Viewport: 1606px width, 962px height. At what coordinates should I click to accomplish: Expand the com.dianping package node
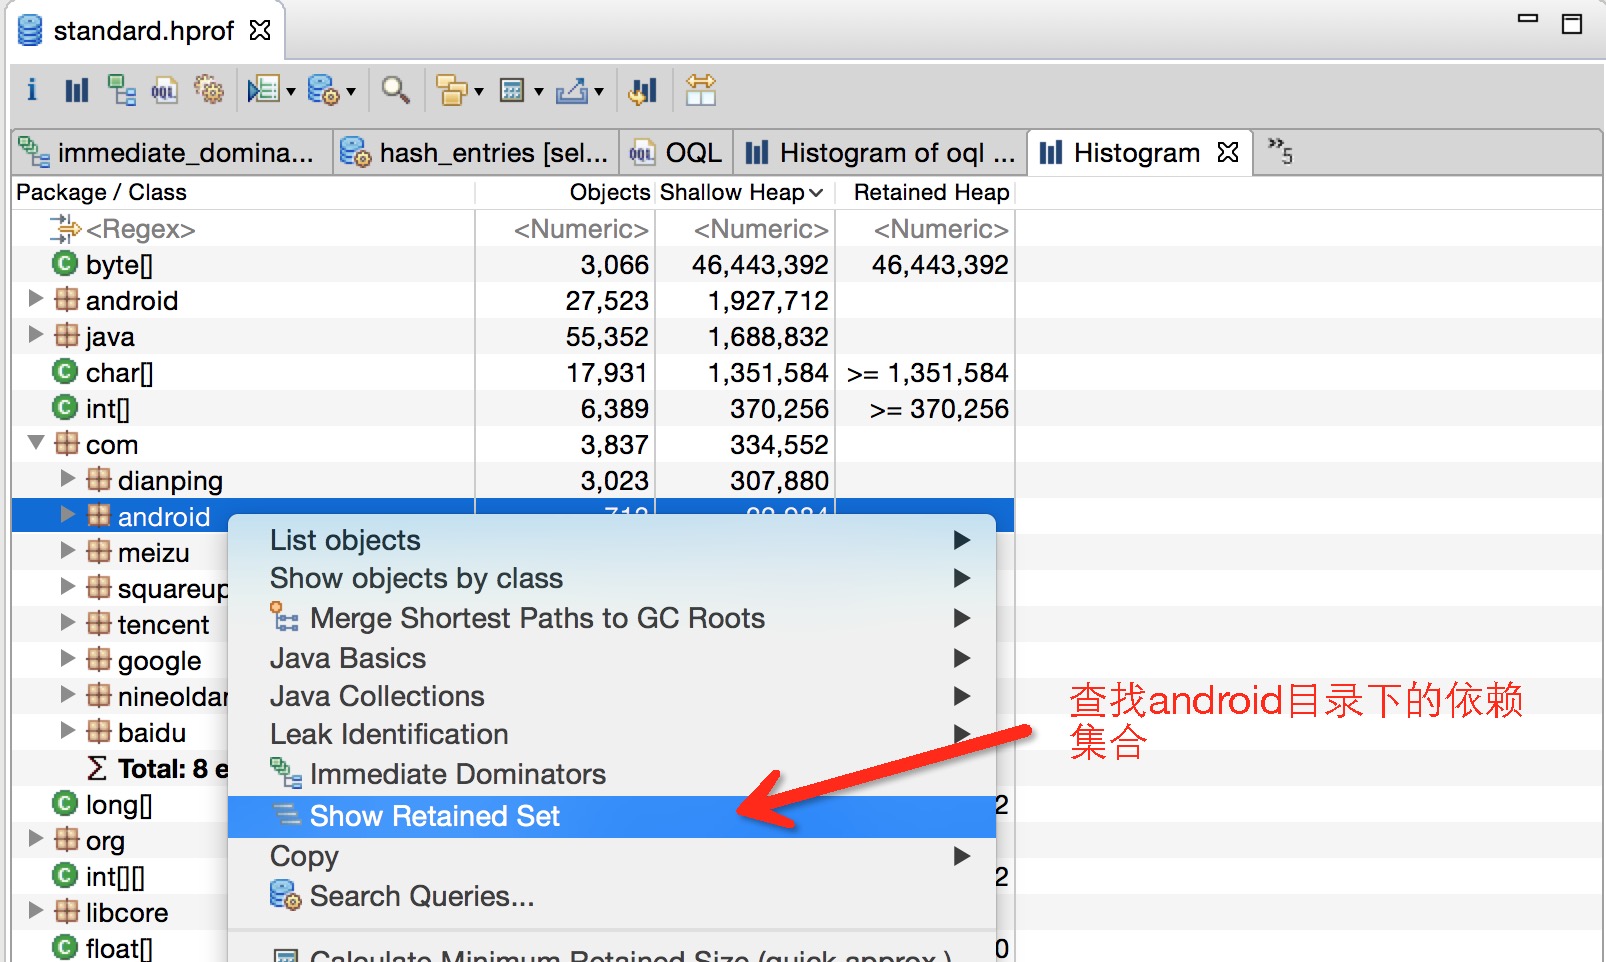67,480
